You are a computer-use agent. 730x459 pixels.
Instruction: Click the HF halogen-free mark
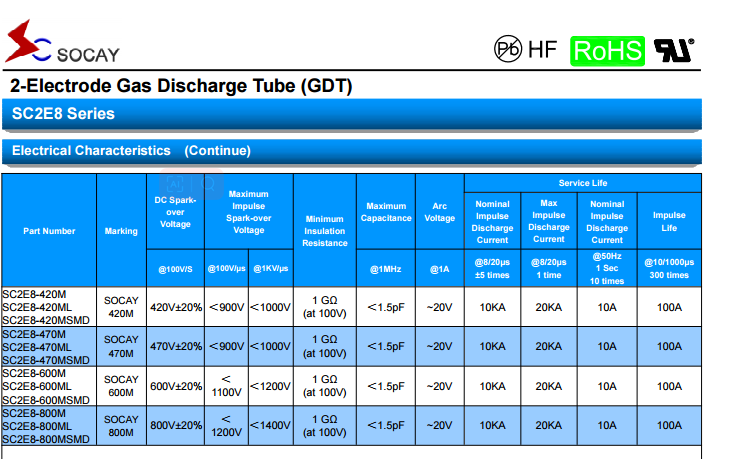542,48
